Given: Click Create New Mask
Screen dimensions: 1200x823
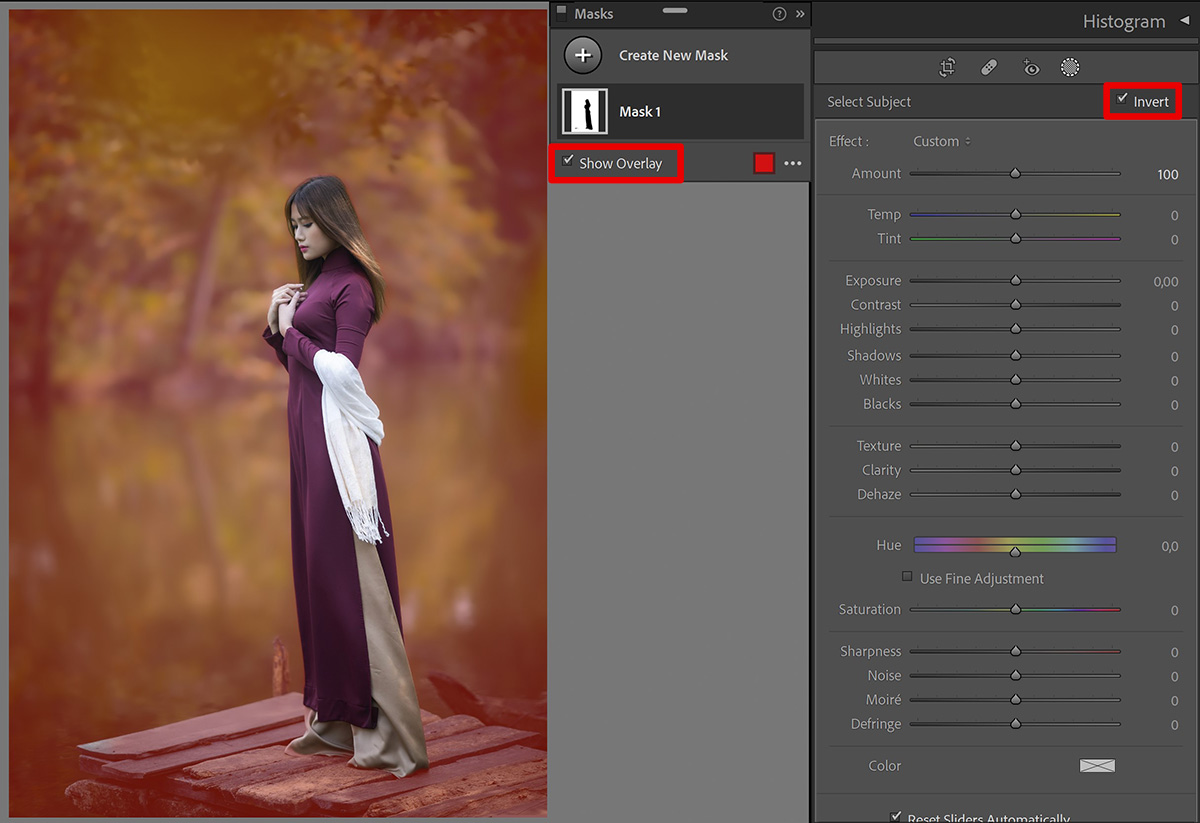Looking at the screenshot, I should coord(674,55).
